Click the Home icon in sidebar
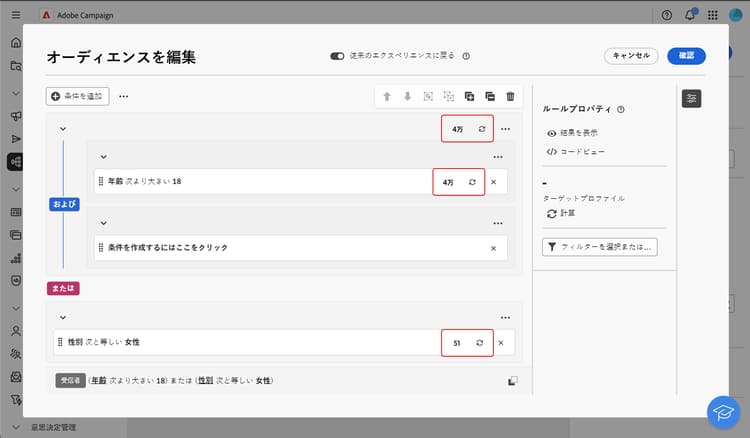 [x=16, y=43]
